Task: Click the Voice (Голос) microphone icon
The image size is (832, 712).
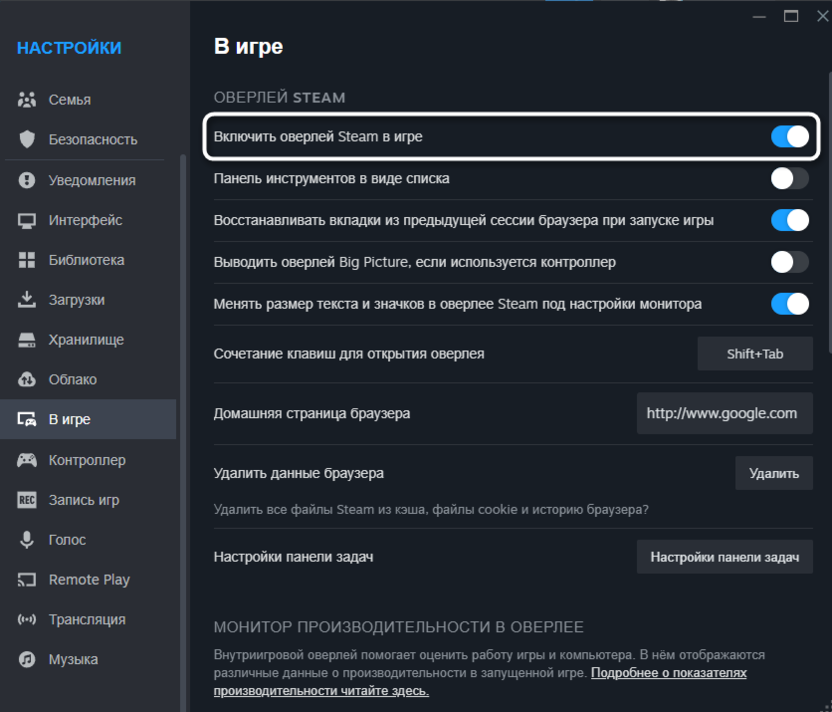Action: 27,540
